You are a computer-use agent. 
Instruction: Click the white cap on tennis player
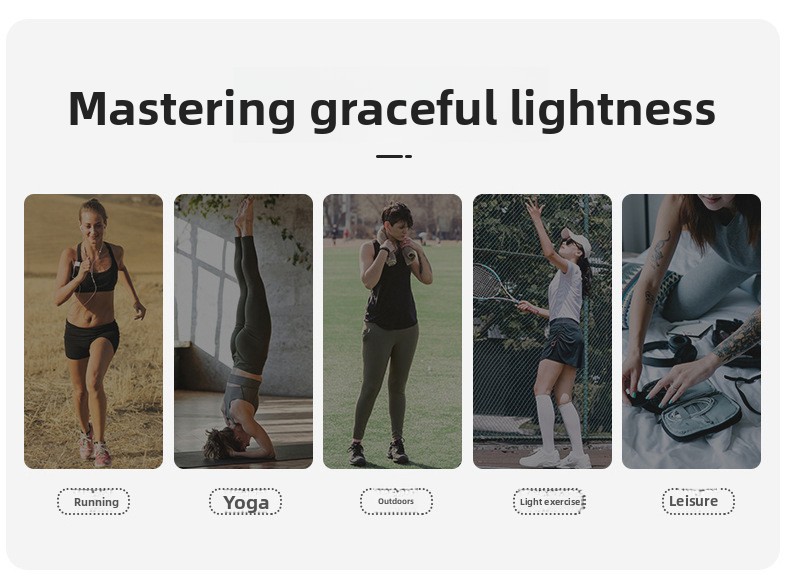578,241
